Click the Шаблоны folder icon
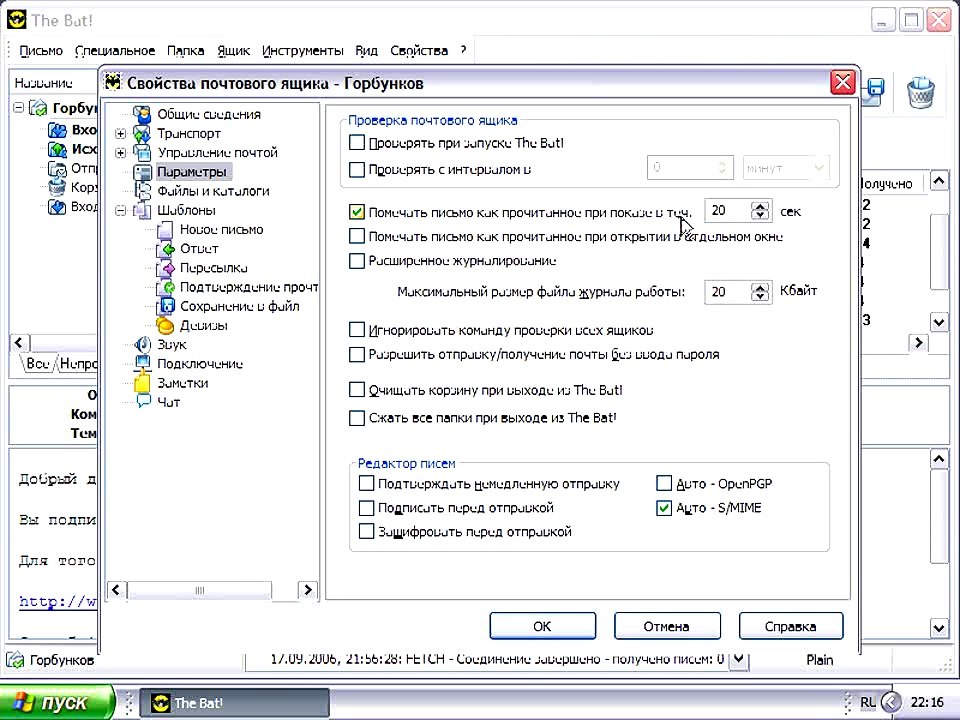 (142, 211)
